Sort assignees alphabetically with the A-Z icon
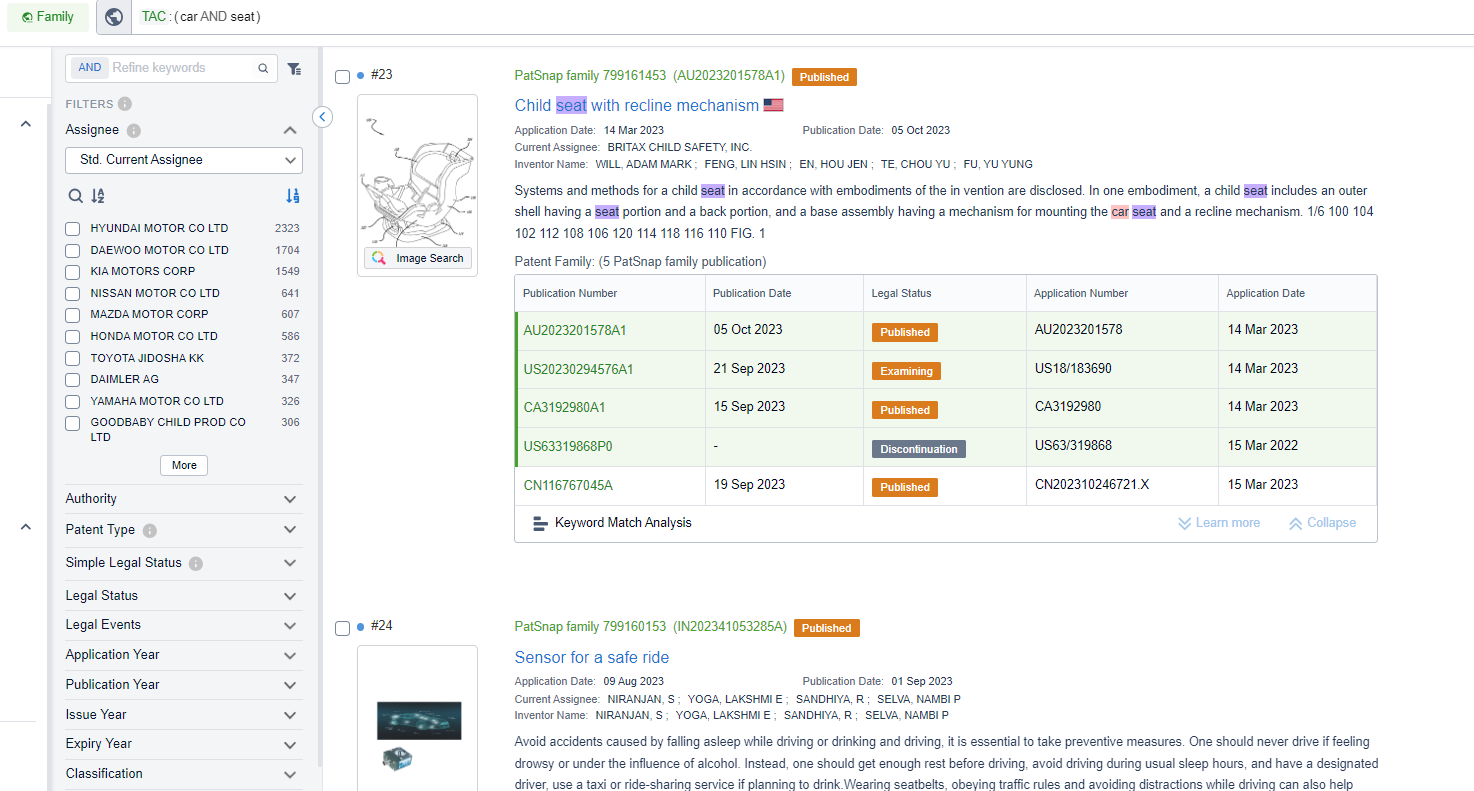The width and height of the screenshot is (1474, 791). pos(98,196)
